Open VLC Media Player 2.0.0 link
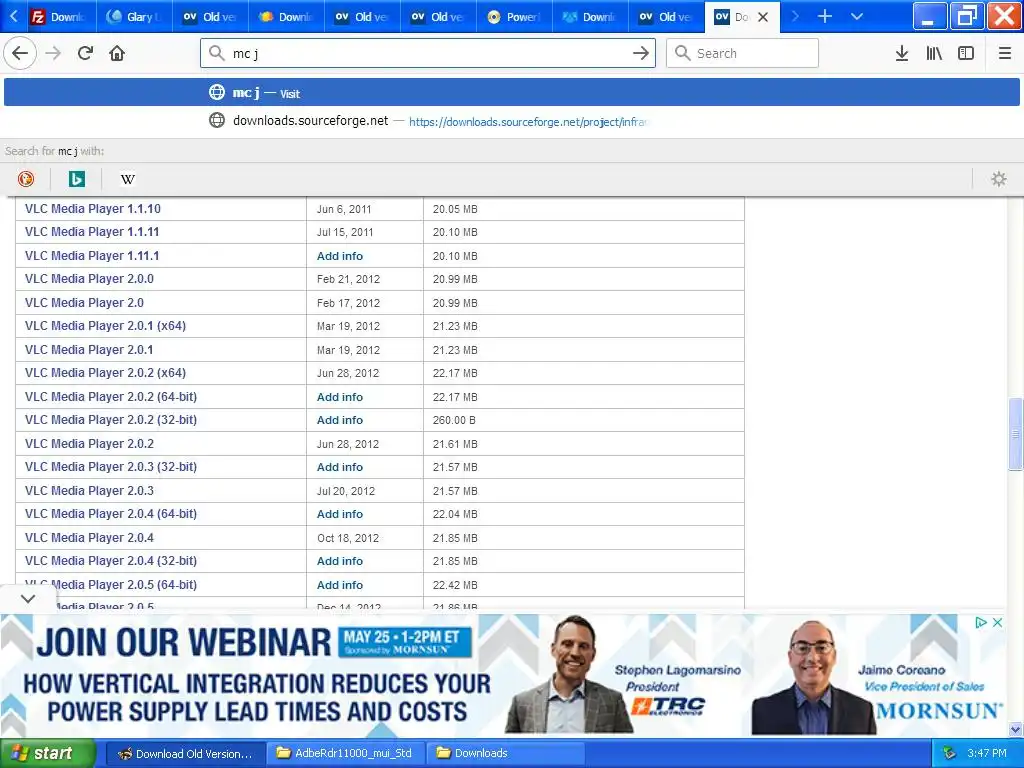 [x=89, y=279]
